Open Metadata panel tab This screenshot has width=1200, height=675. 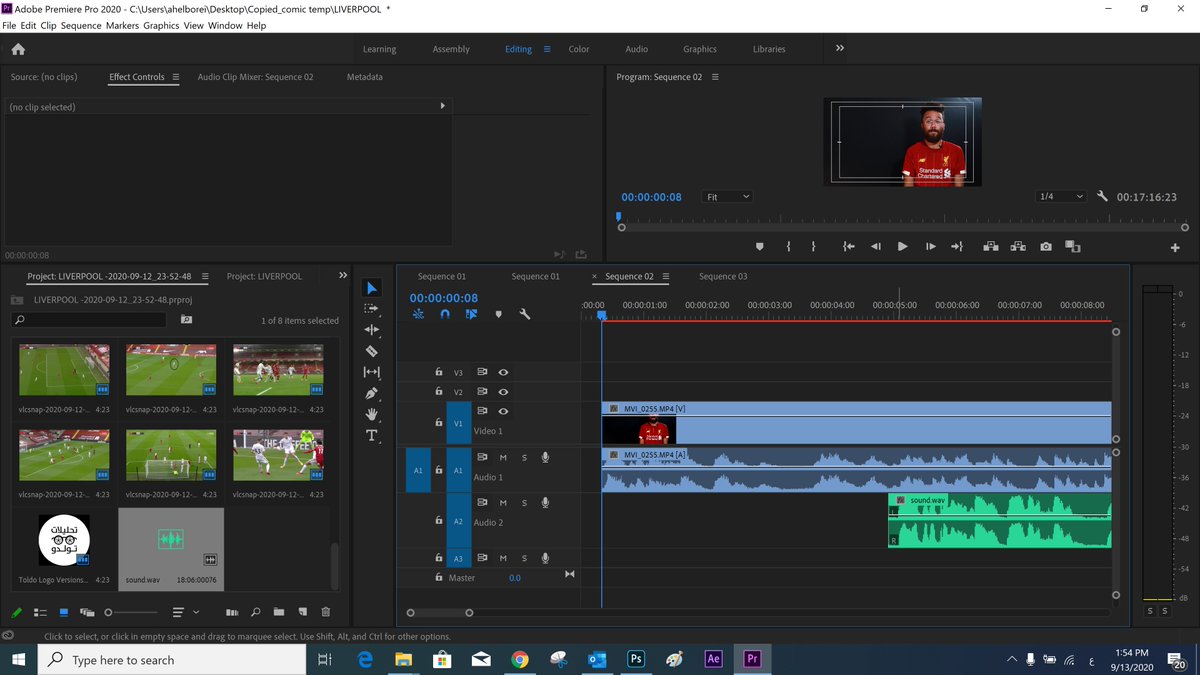tap(365, 77)
